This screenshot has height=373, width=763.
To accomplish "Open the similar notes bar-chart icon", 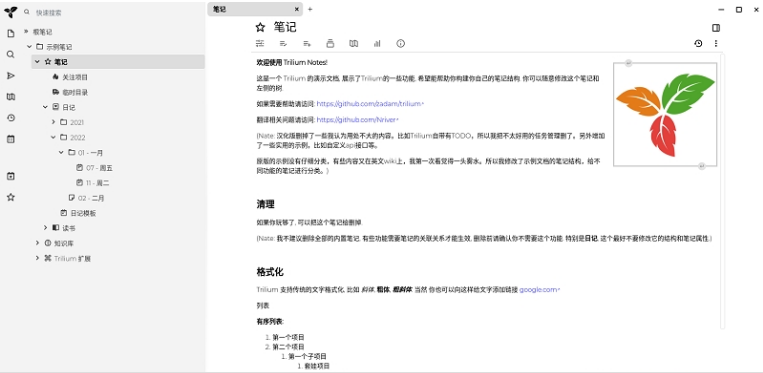I will [377, 43].
